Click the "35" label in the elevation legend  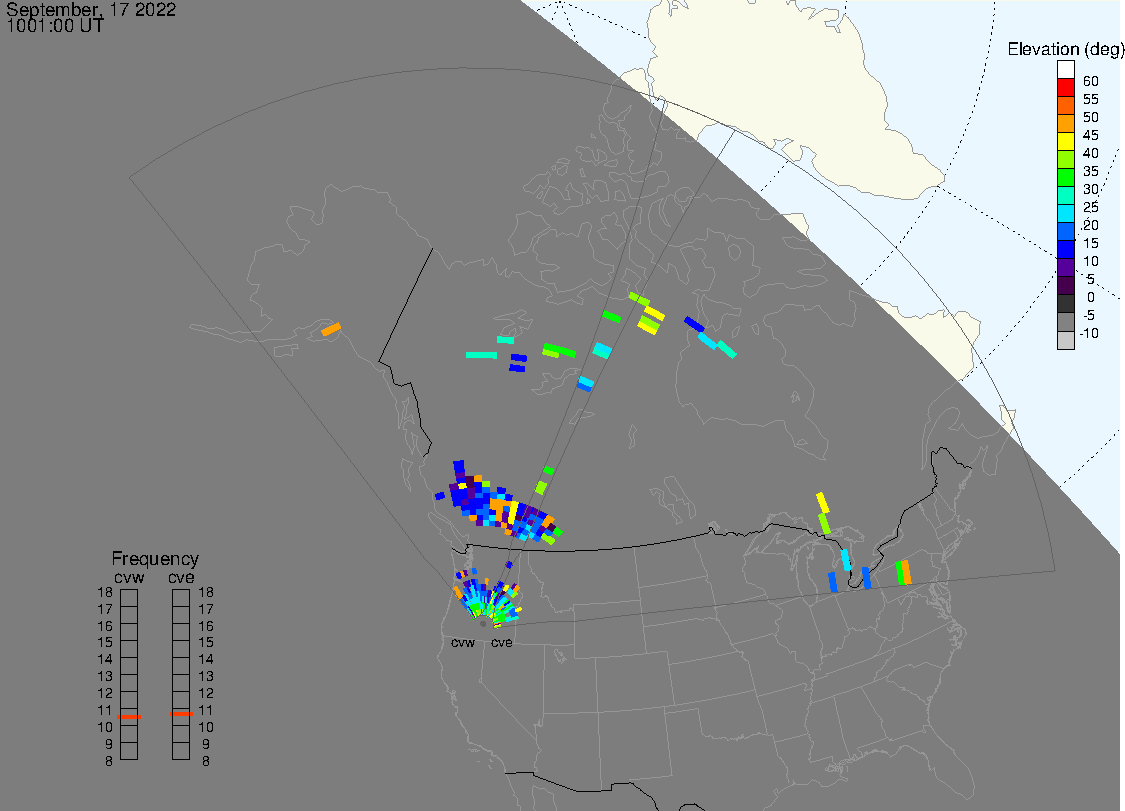coord(1091,171)
